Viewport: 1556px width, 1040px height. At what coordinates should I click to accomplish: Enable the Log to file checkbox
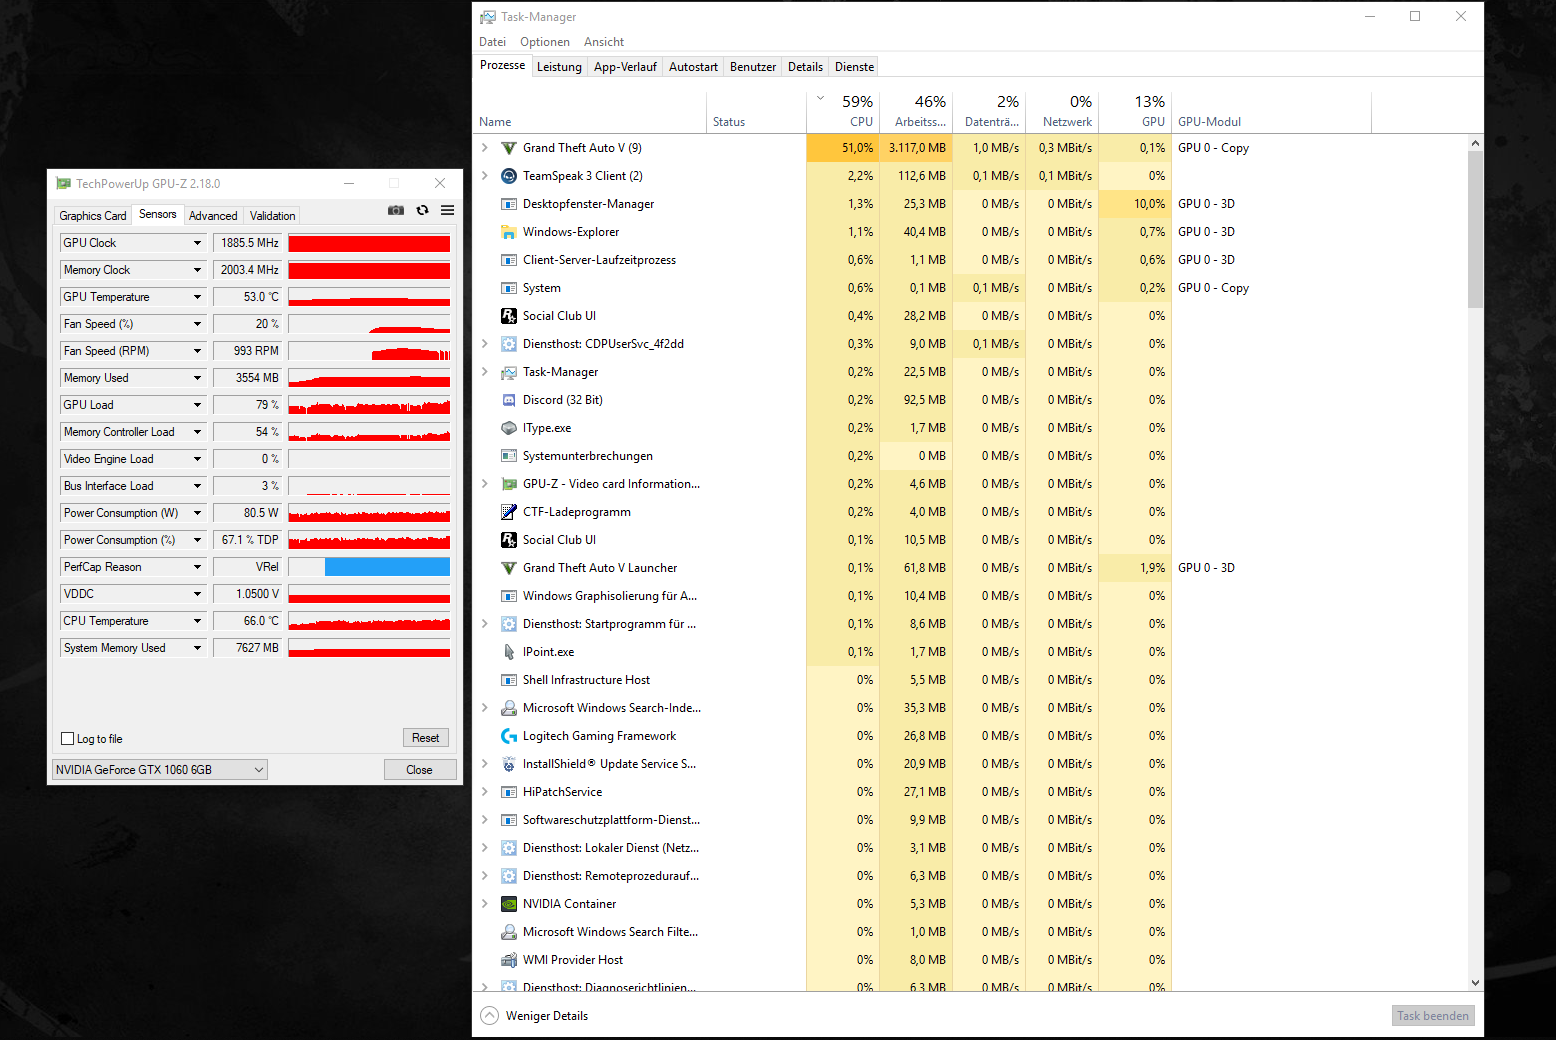click(68, 739)
